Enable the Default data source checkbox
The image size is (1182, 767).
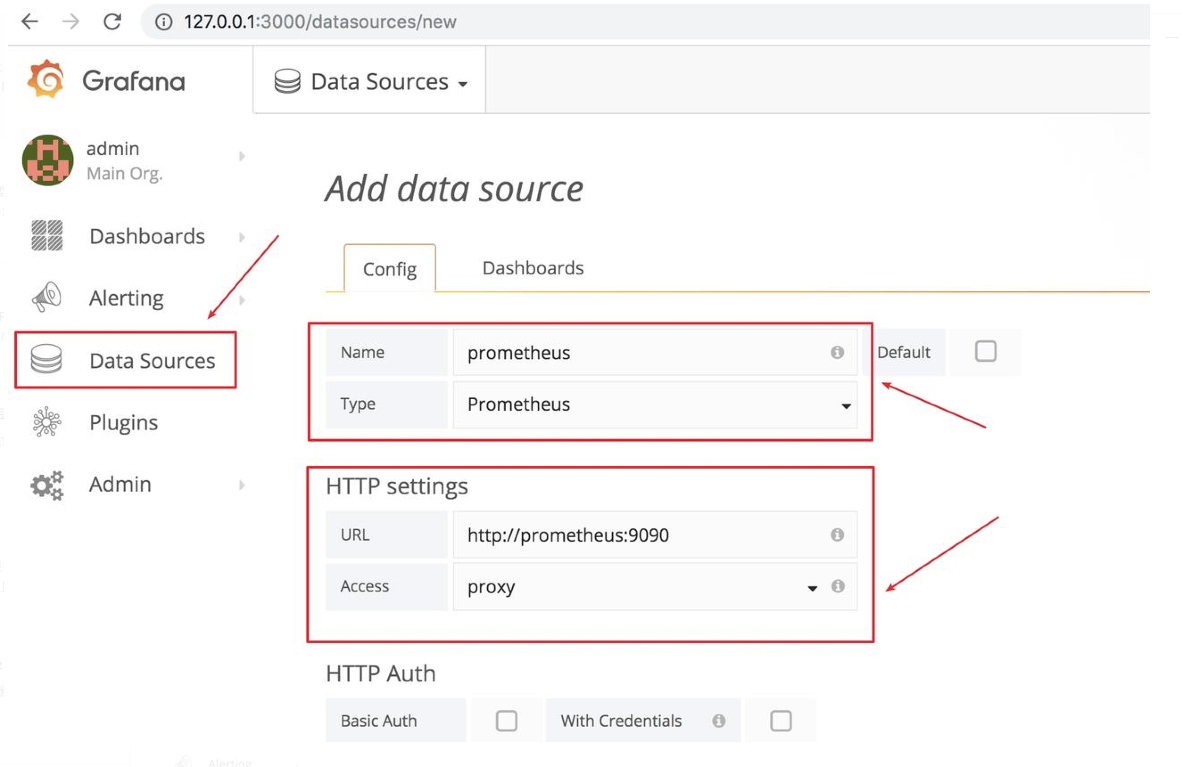pos(985,351)
